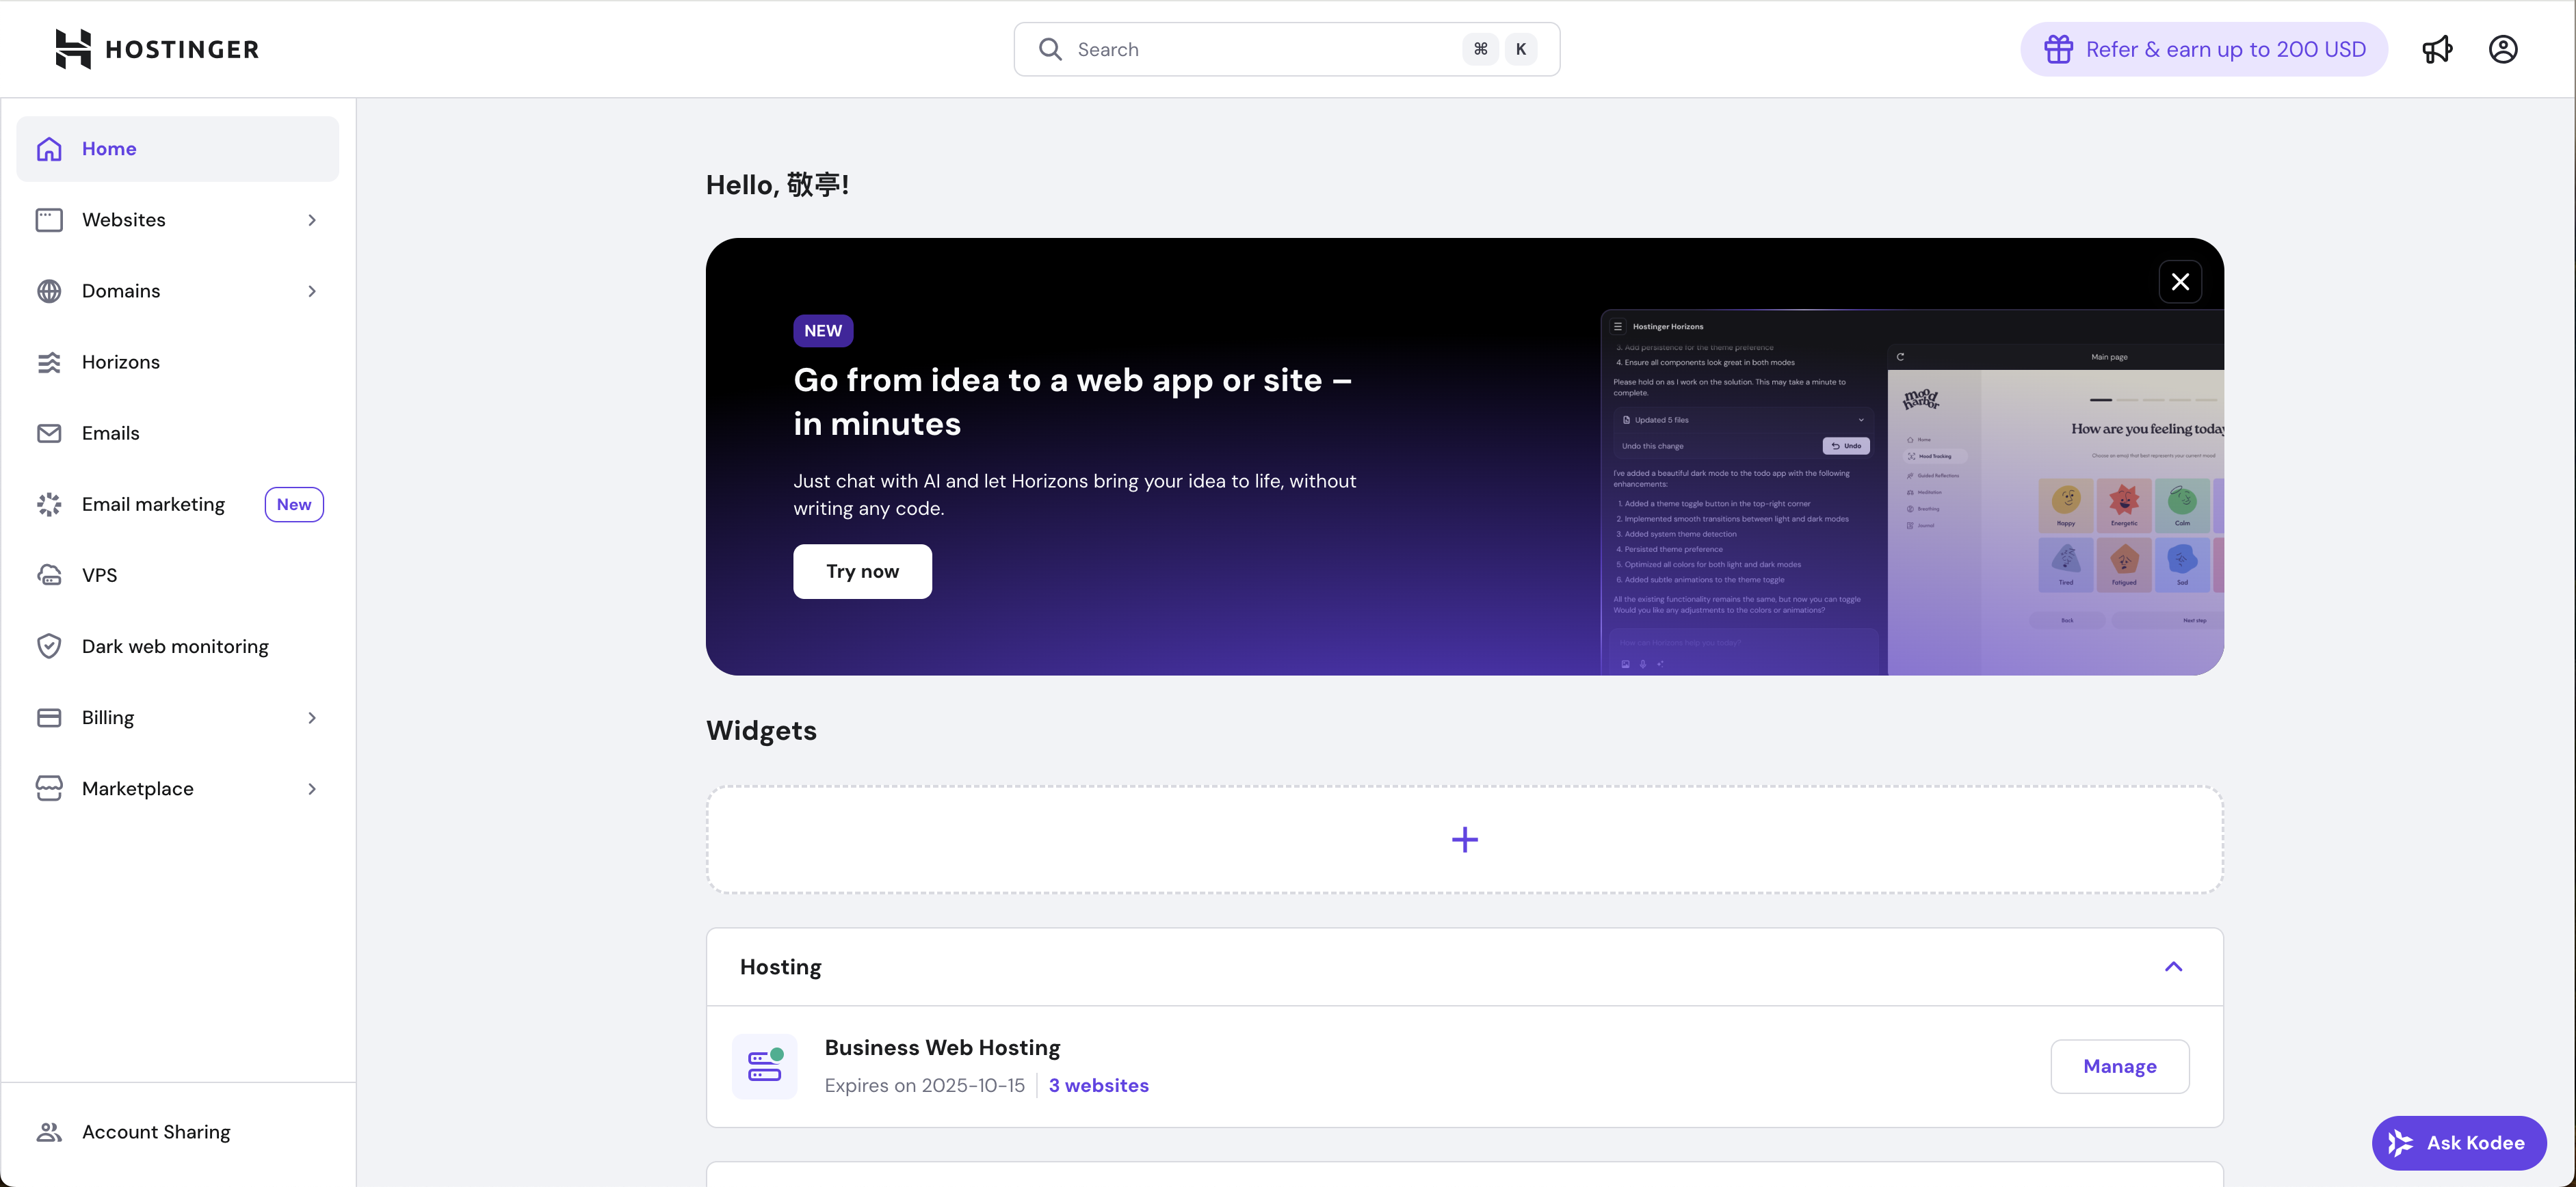This screenshot has height=1187, width=2576.
Task: Click the Business Web Hosting title
Action: click(x=942, y=1047)
